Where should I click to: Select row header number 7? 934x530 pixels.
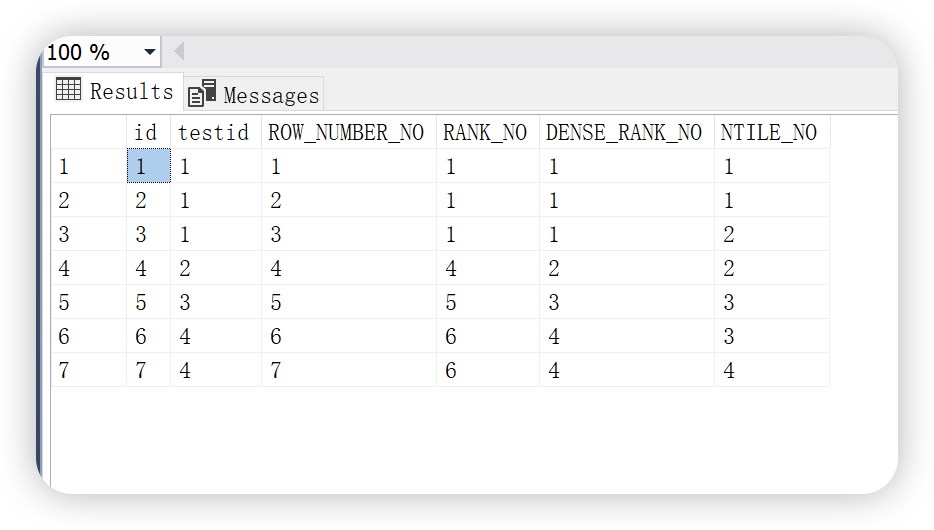[89, 370]
